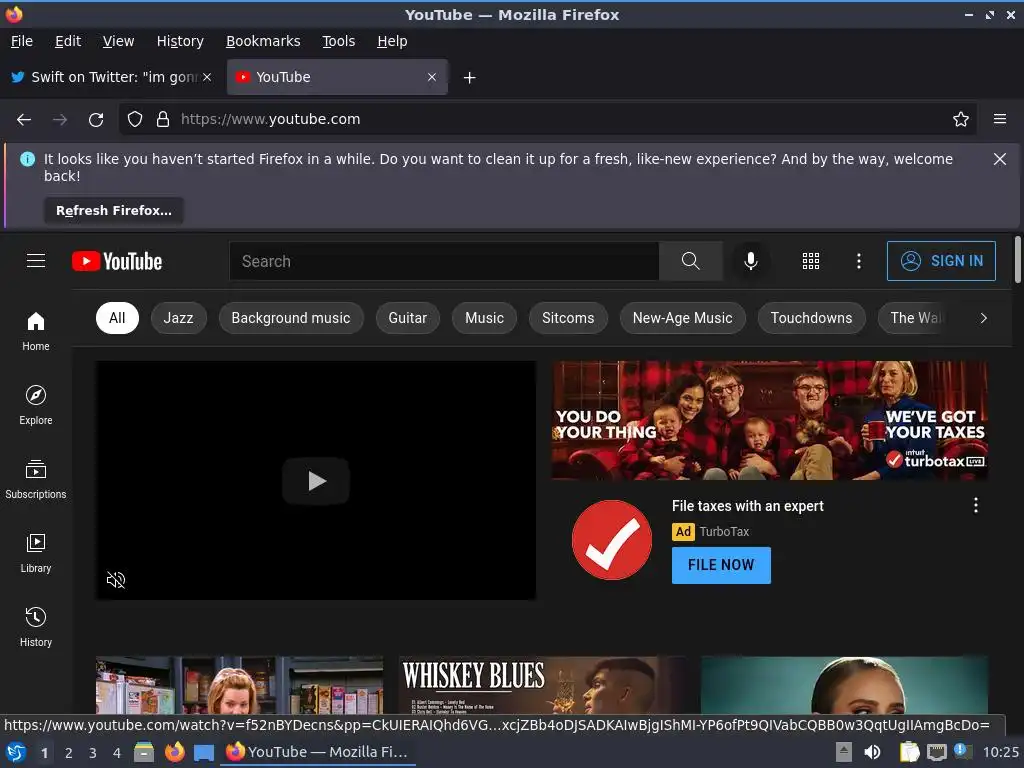Click YouTube Mozilla Firefox taskbar entry
Screen dimensions: 1024x768
click(x=317, y=752)
